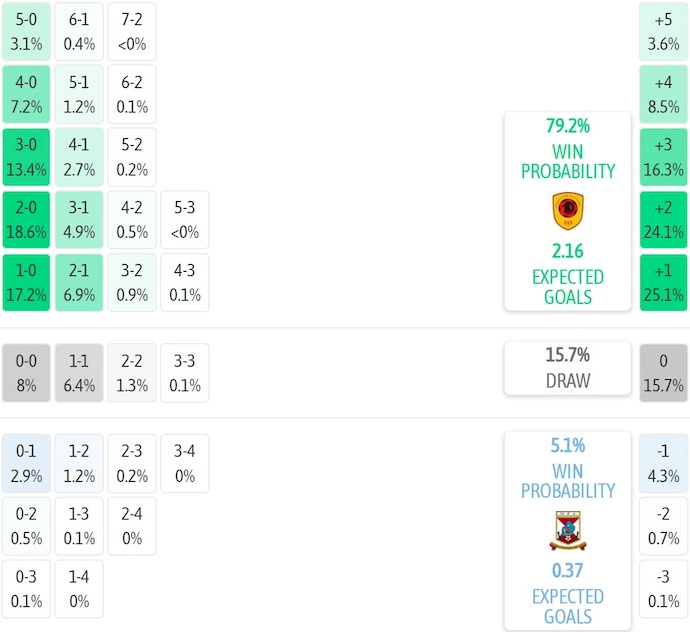Open the 5.1% win probability card
The image size is (690, 632).
point(567,468)
